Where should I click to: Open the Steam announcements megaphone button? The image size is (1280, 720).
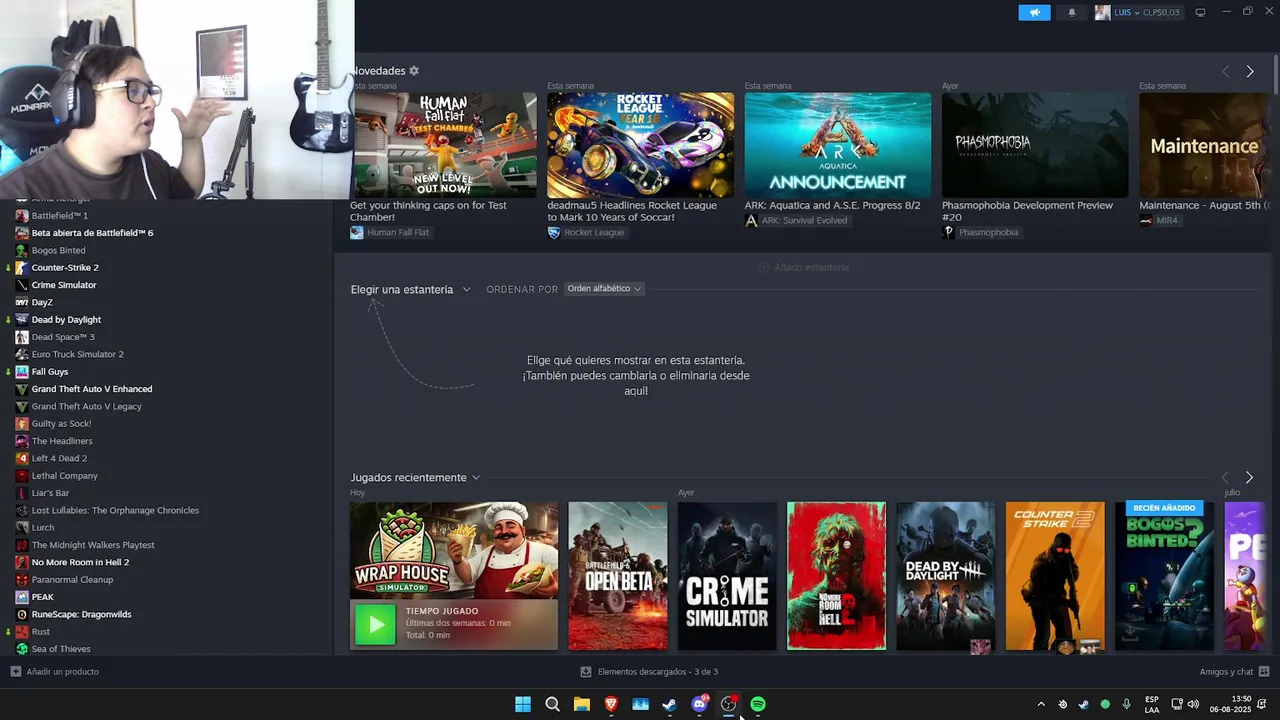(1034, 13)
